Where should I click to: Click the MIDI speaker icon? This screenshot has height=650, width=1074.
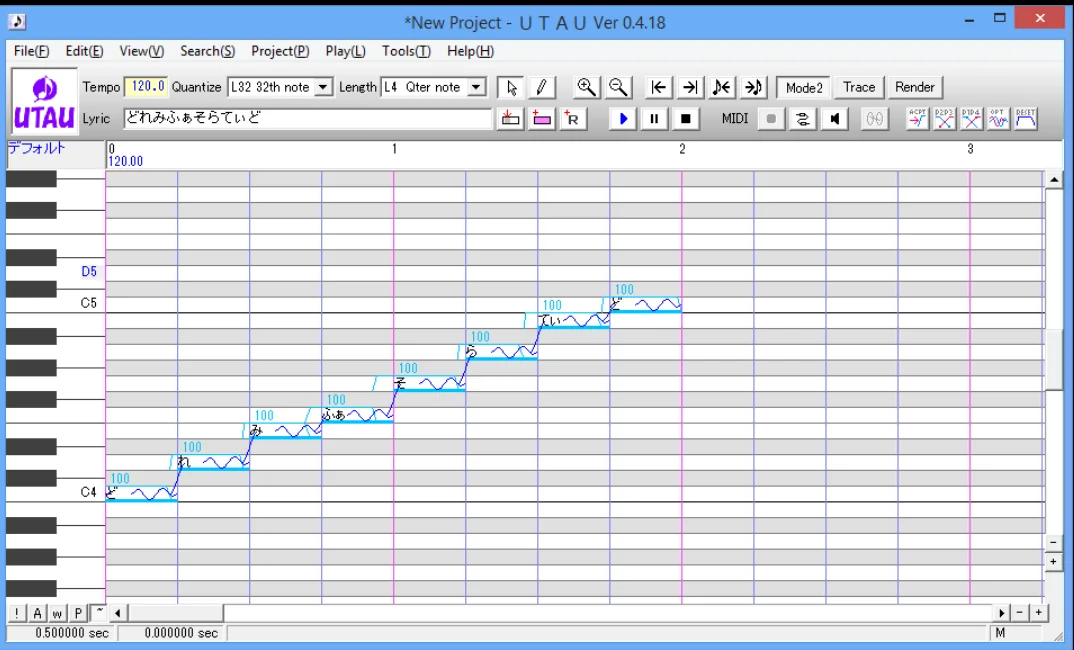pyautogui.click(x=834, y=118)
